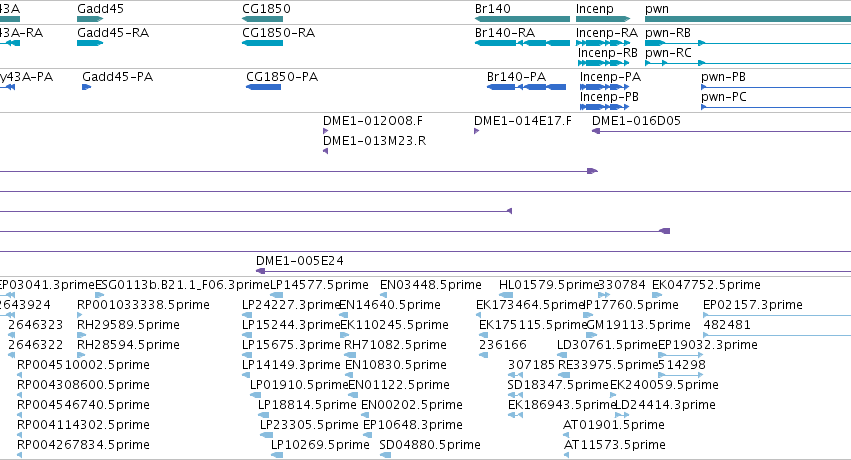Click the CG1850 gene span glyph
The width and height of the screenshot is (851, 460).
click(263, 19)
